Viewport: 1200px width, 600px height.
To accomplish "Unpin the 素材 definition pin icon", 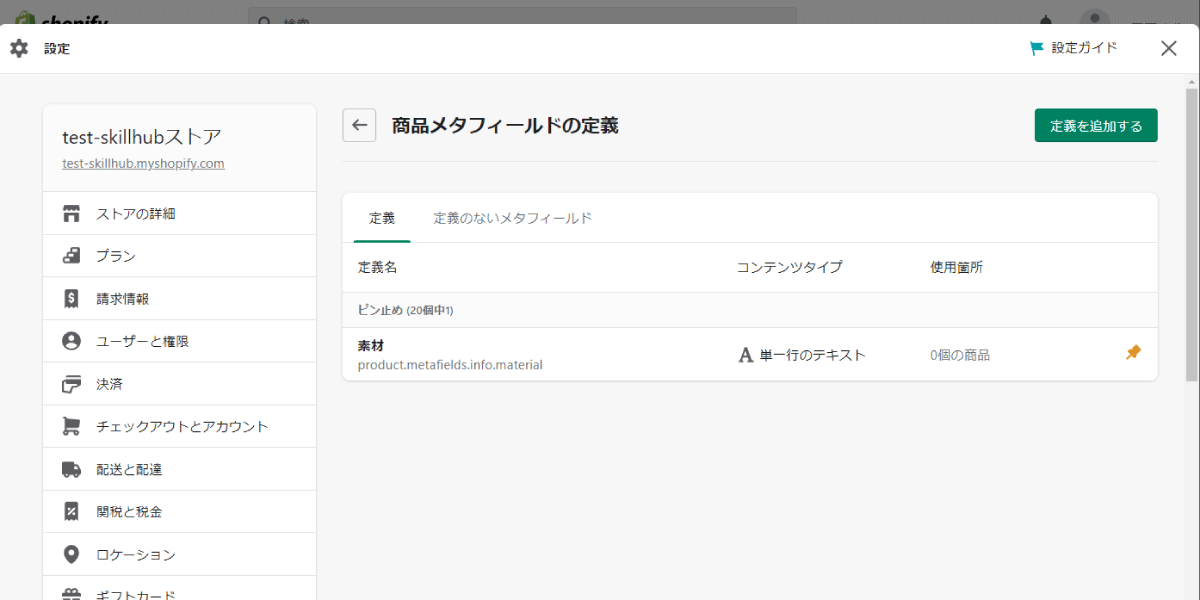I will tap(1133, 353).
